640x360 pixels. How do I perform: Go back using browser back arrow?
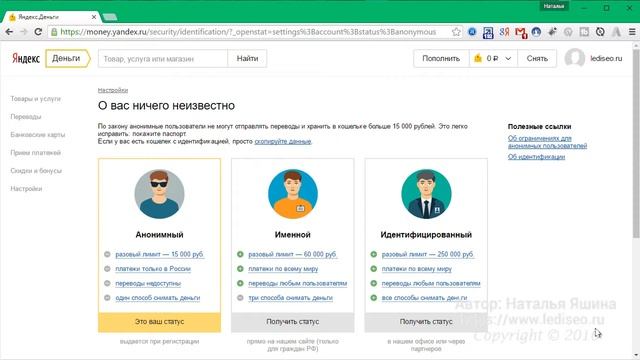coord(9,32)
